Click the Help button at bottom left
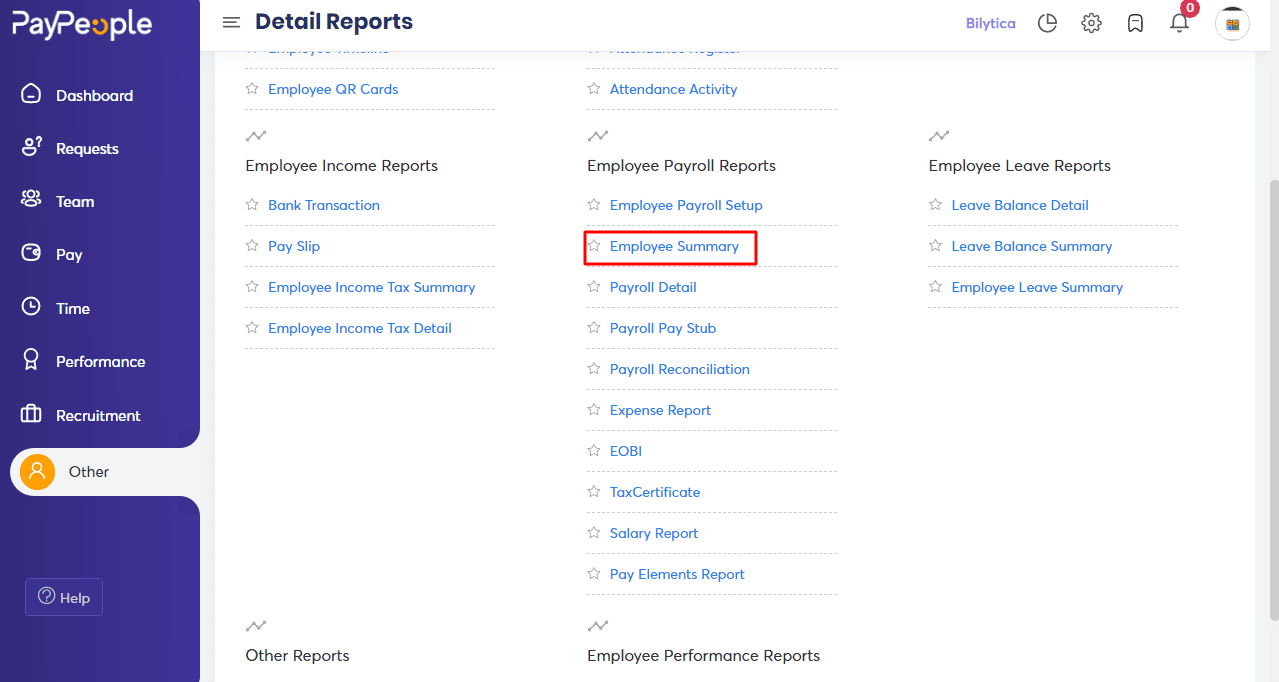 coord(63,597)
